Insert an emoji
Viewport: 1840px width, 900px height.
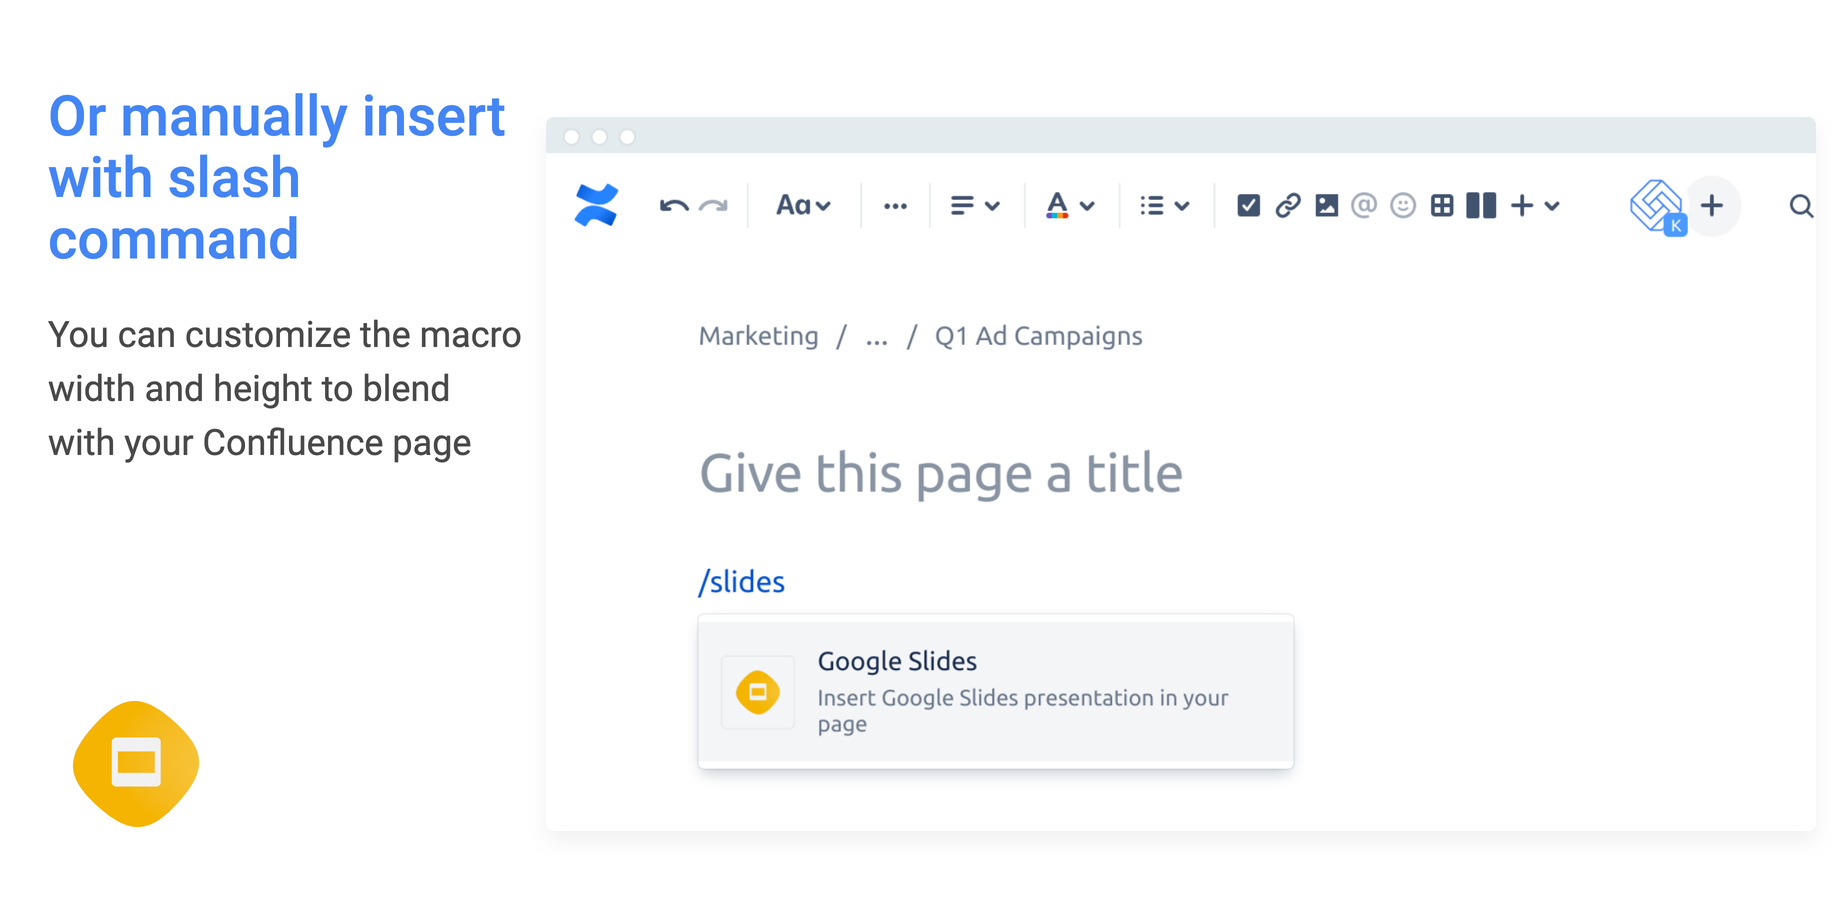1403,206
